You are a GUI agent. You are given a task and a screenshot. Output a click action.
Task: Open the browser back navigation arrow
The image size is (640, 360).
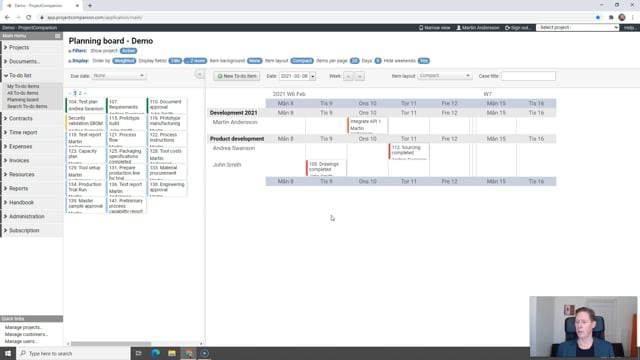(x=7, y=18)
